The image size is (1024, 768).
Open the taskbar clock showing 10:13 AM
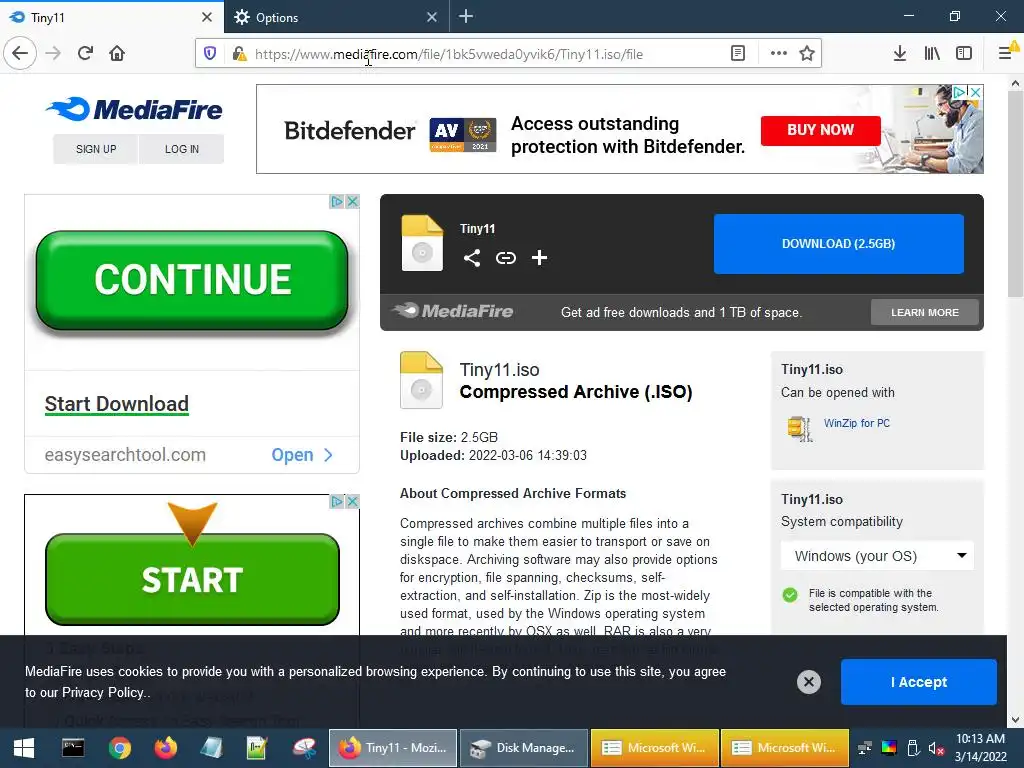pos(980,748)
